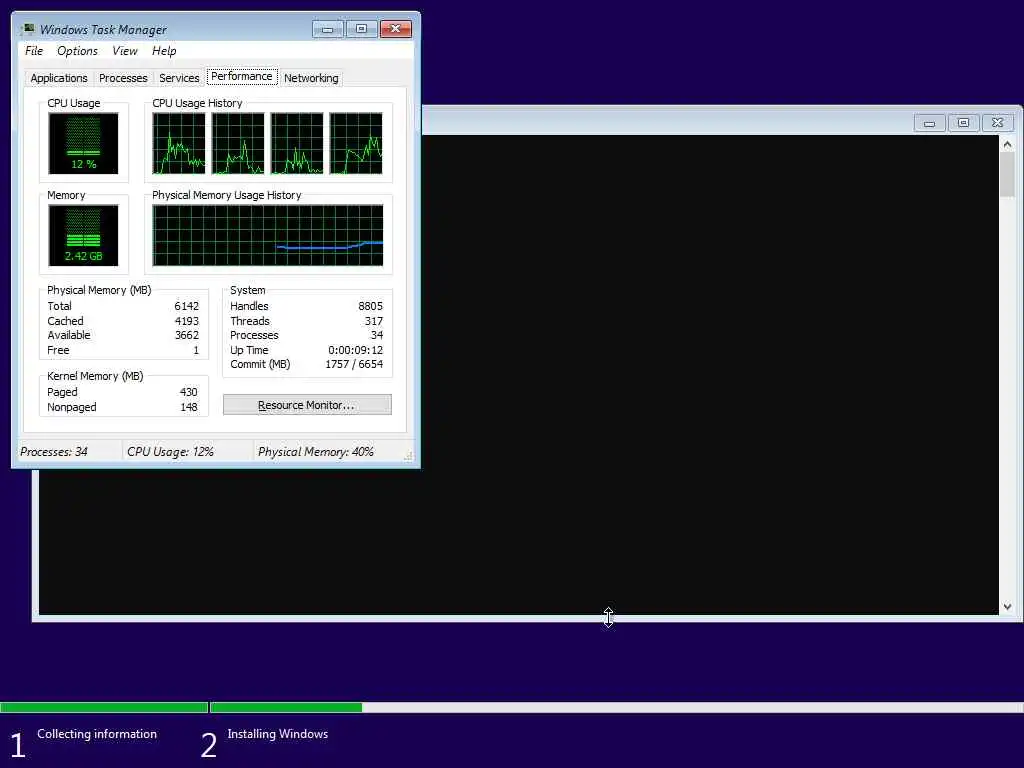Click the console scrollbar up arrow
Image resolution: width=1024 pixels, height=768 pixels.
point(1008,144)
